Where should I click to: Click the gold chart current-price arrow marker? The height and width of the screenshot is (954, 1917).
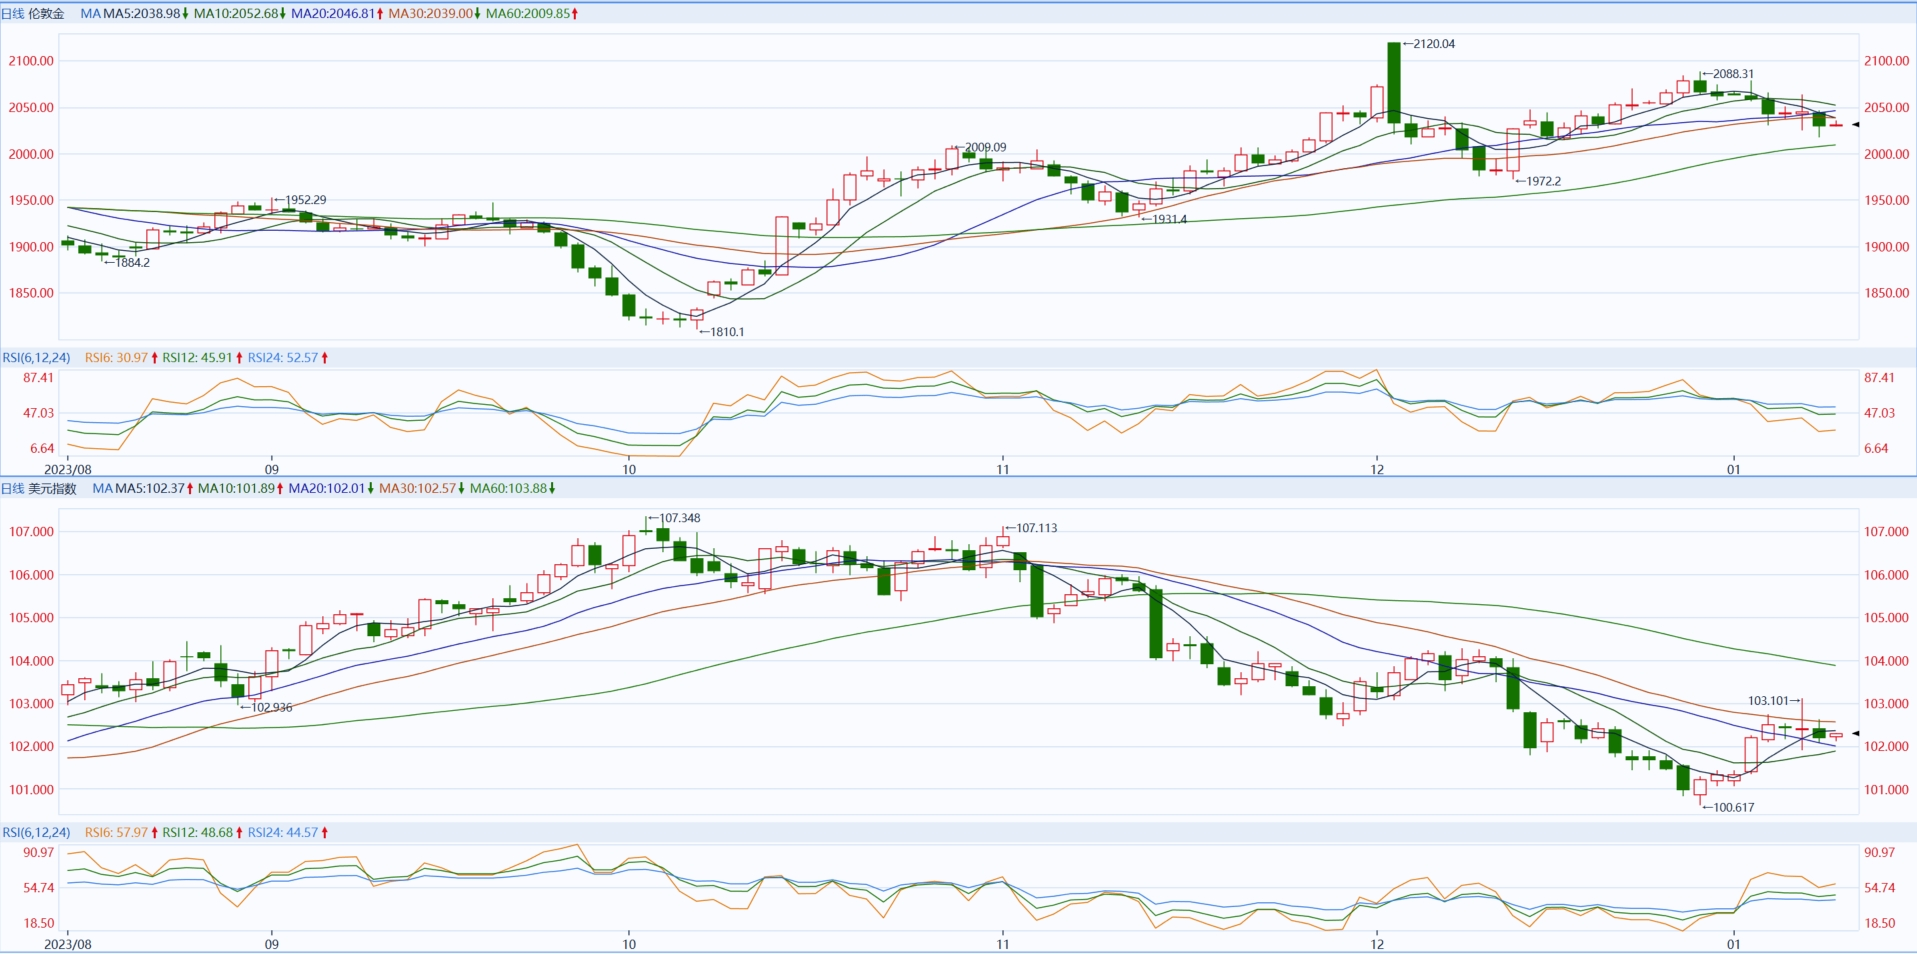(1855, 125)
